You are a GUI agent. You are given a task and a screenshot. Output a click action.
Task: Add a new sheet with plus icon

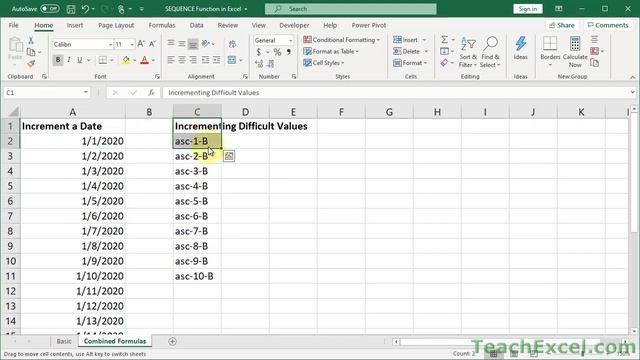click(x=172, y=342)
